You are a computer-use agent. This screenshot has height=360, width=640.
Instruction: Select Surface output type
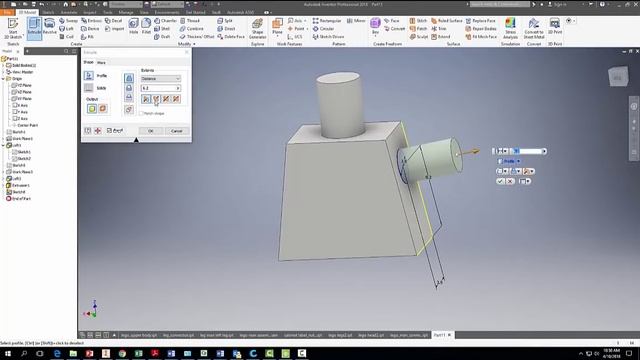(x=102, y=109)
